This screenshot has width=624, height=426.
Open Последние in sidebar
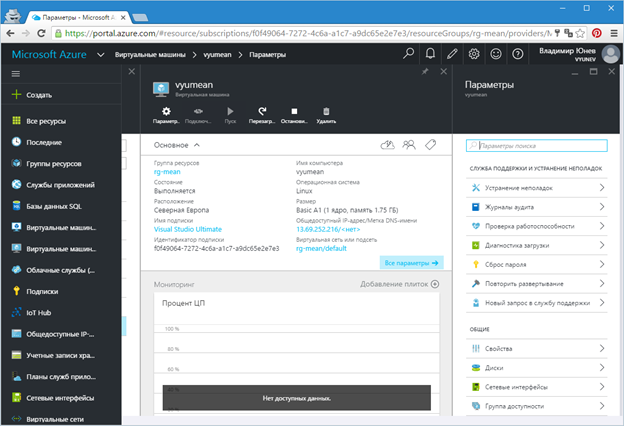pyautogui.click(x=61, y=142)
